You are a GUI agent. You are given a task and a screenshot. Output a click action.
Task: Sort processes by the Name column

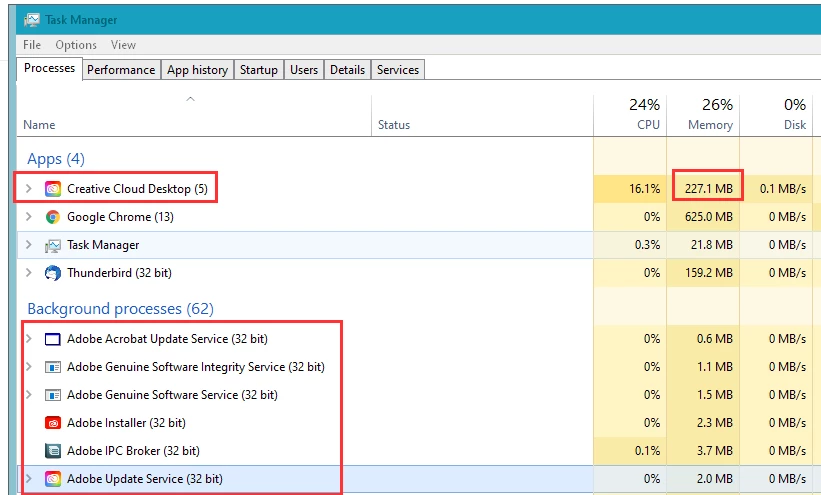tap(194, 115)
